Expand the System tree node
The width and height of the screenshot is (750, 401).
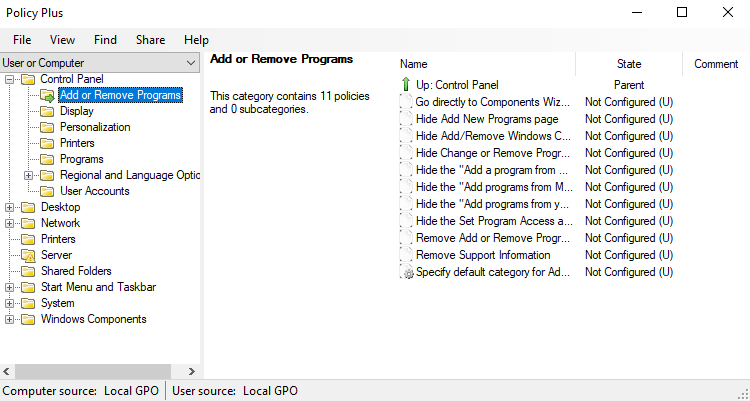9,303
